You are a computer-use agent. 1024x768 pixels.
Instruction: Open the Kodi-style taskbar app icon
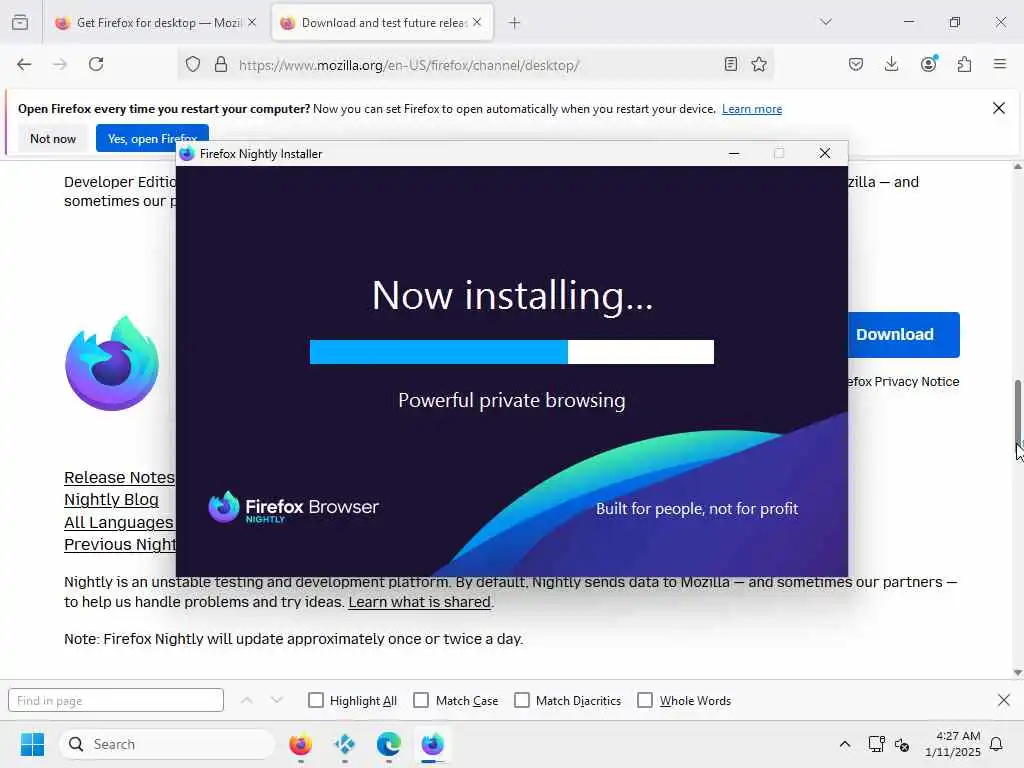click(344, 744)
